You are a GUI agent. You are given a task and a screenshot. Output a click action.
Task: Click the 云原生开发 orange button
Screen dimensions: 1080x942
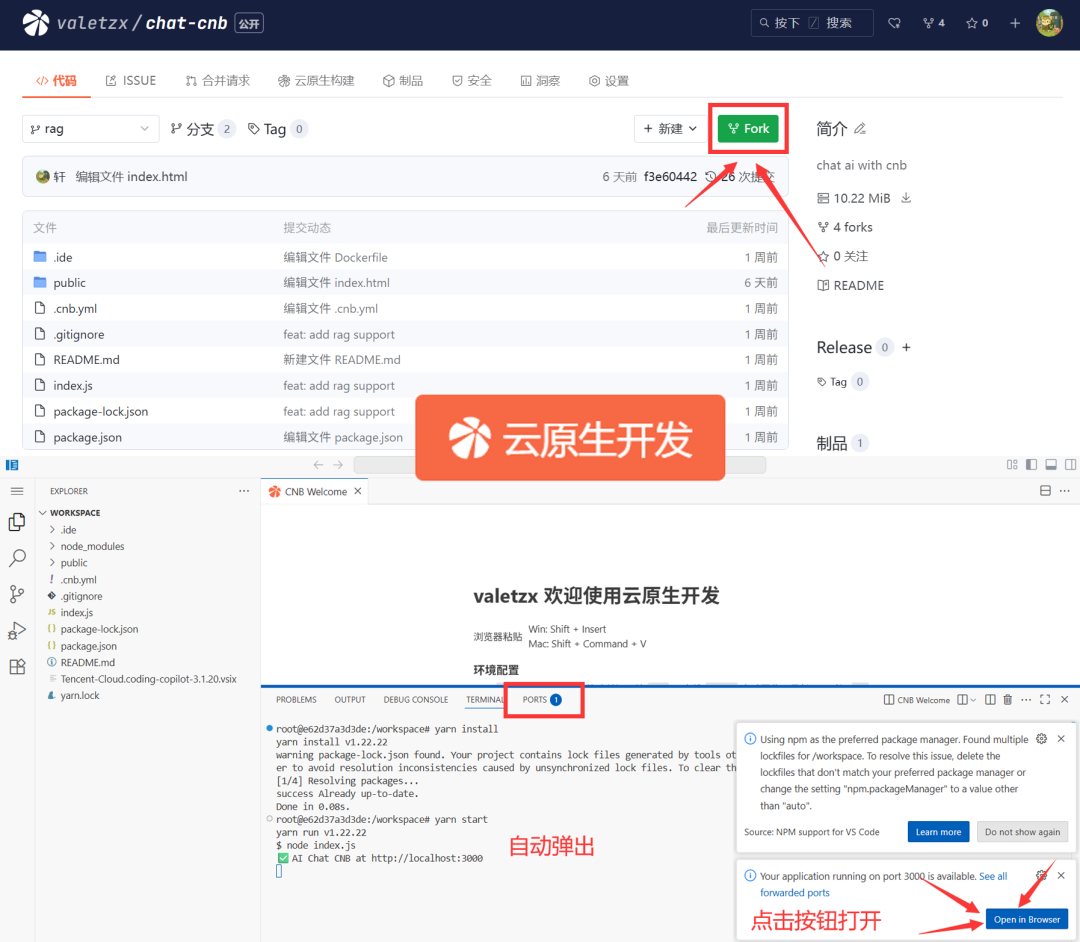pos(570,438)
